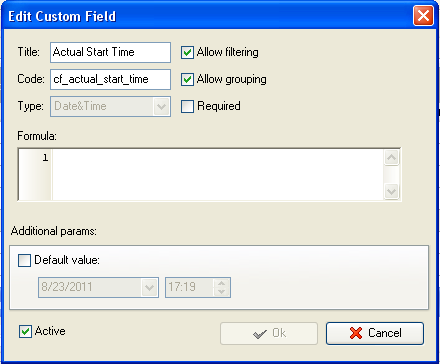Enable the Required checkbox
Screen dimensions: 440x364
pyautogui.click(x=187, y=106)
